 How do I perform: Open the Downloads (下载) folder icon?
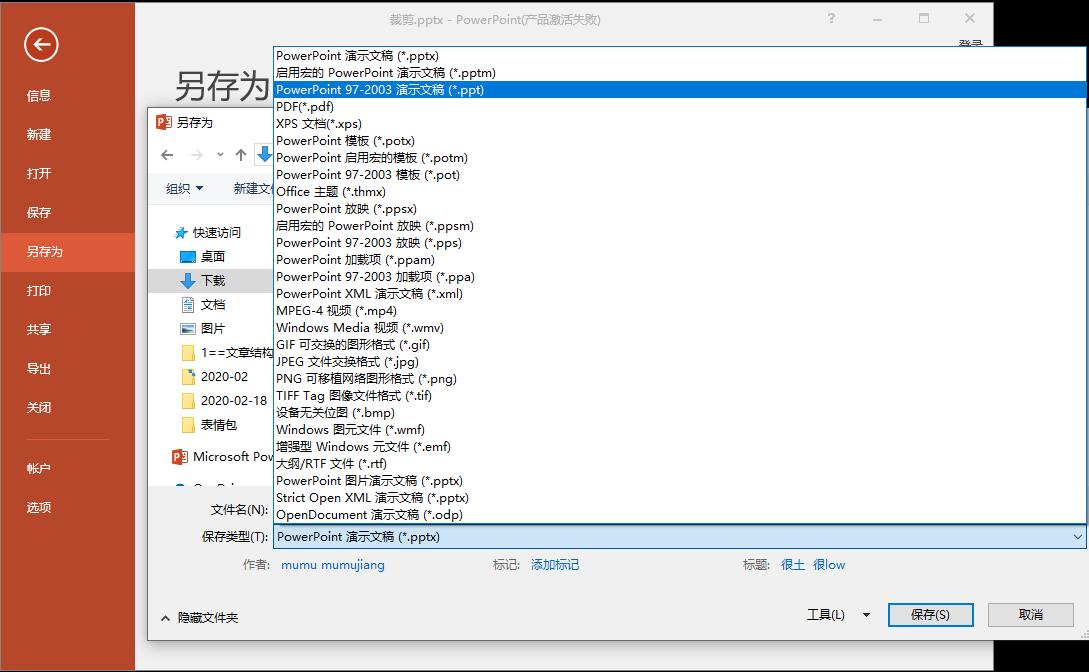coord(190,281)
